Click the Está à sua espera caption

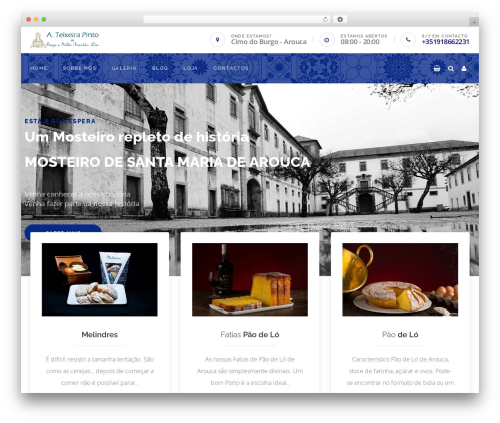point(60,121)
